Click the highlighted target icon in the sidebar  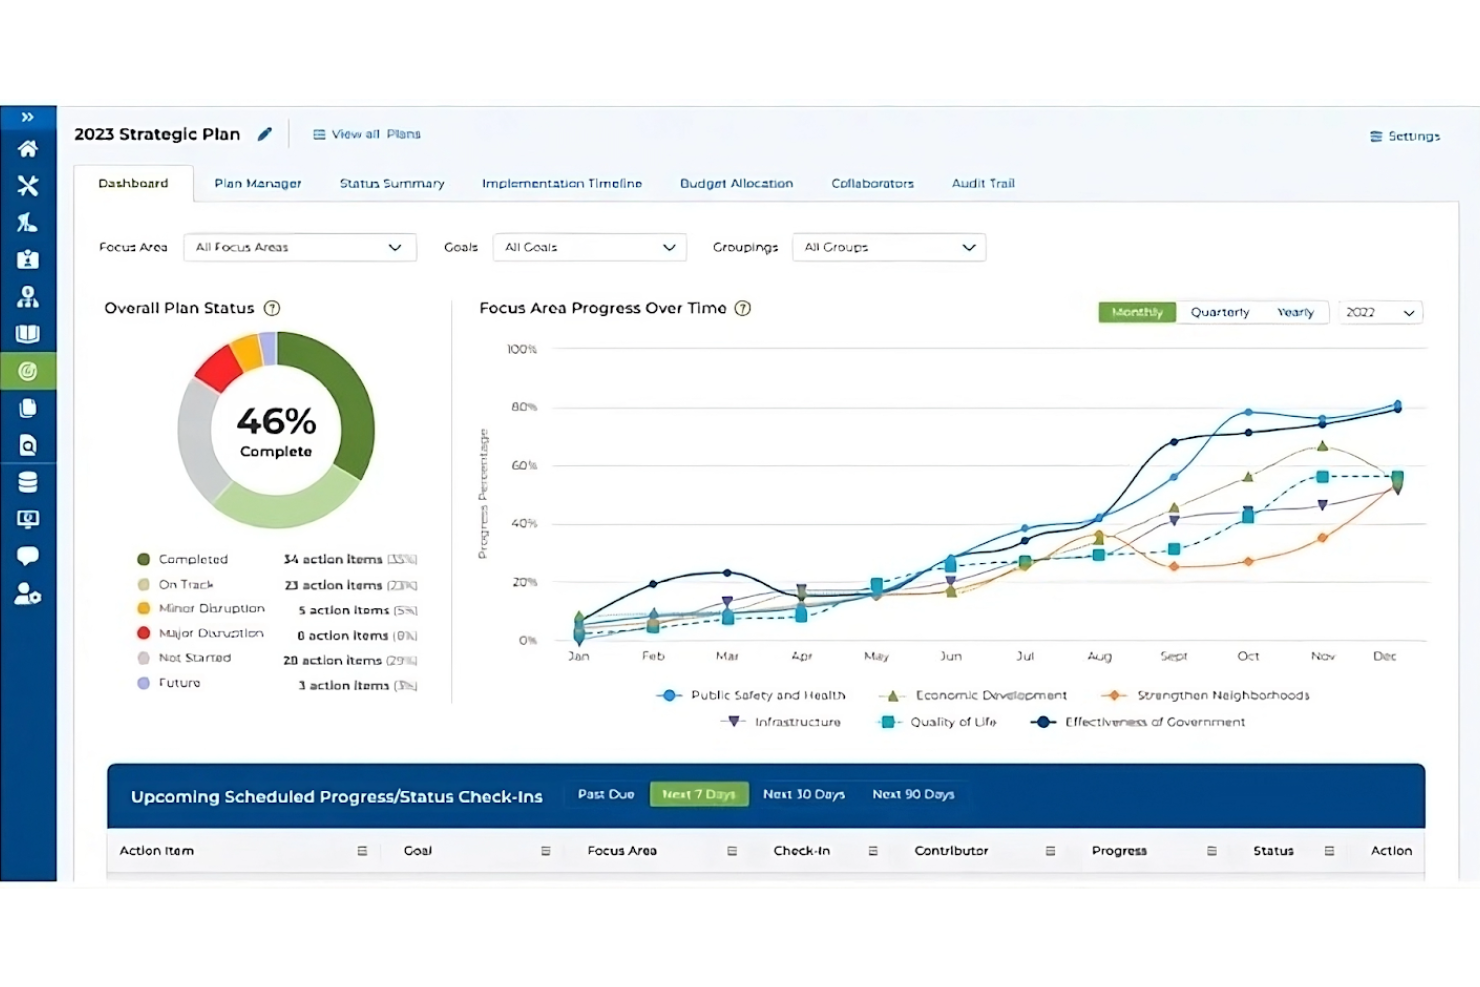click(x=28, y=371)
